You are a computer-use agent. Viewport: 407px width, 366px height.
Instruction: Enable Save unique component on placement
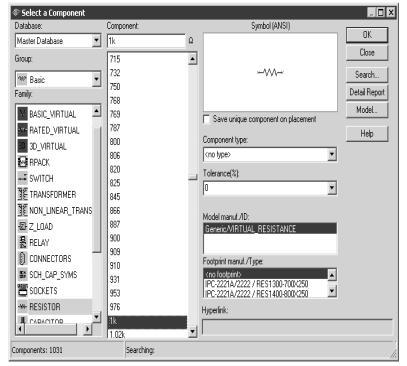pyautogui.click(x=207, y=119)
